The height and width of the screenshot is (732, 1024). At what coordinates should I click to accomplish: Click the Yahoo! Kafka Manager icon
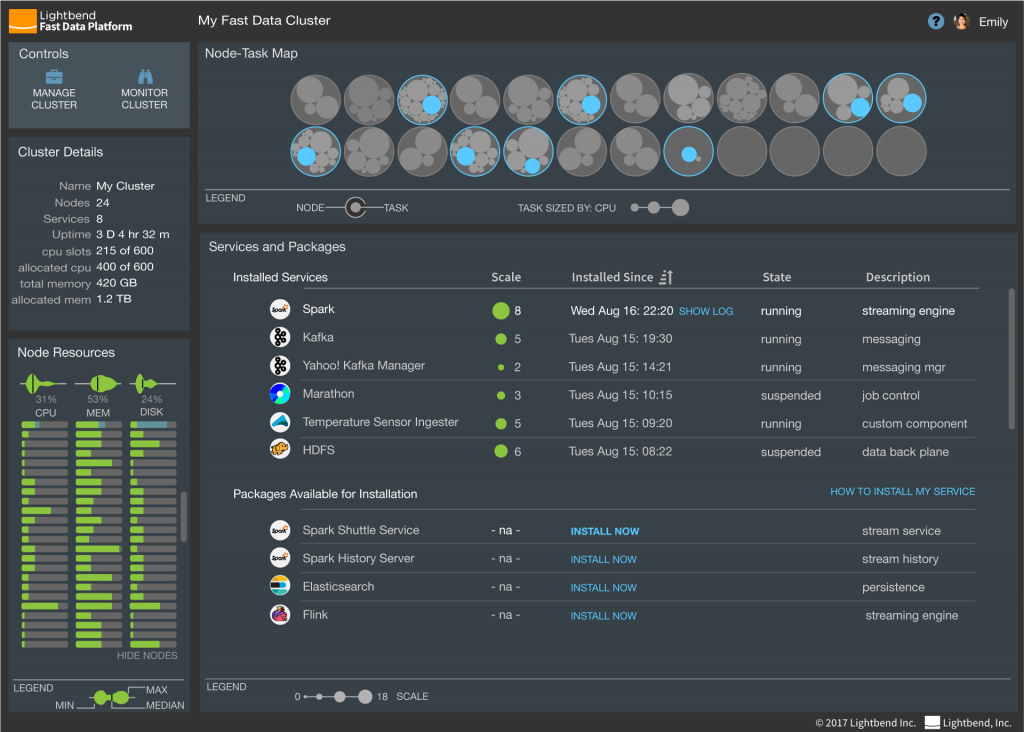[280, 366]
